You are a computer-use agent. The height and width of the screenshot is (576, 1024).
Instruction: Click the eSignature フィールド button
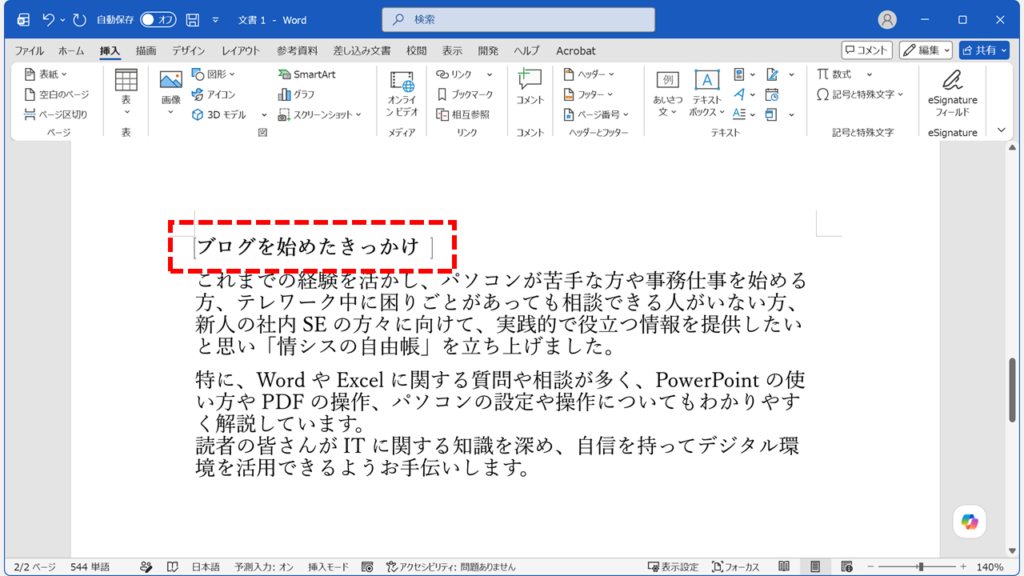point(952,93)
